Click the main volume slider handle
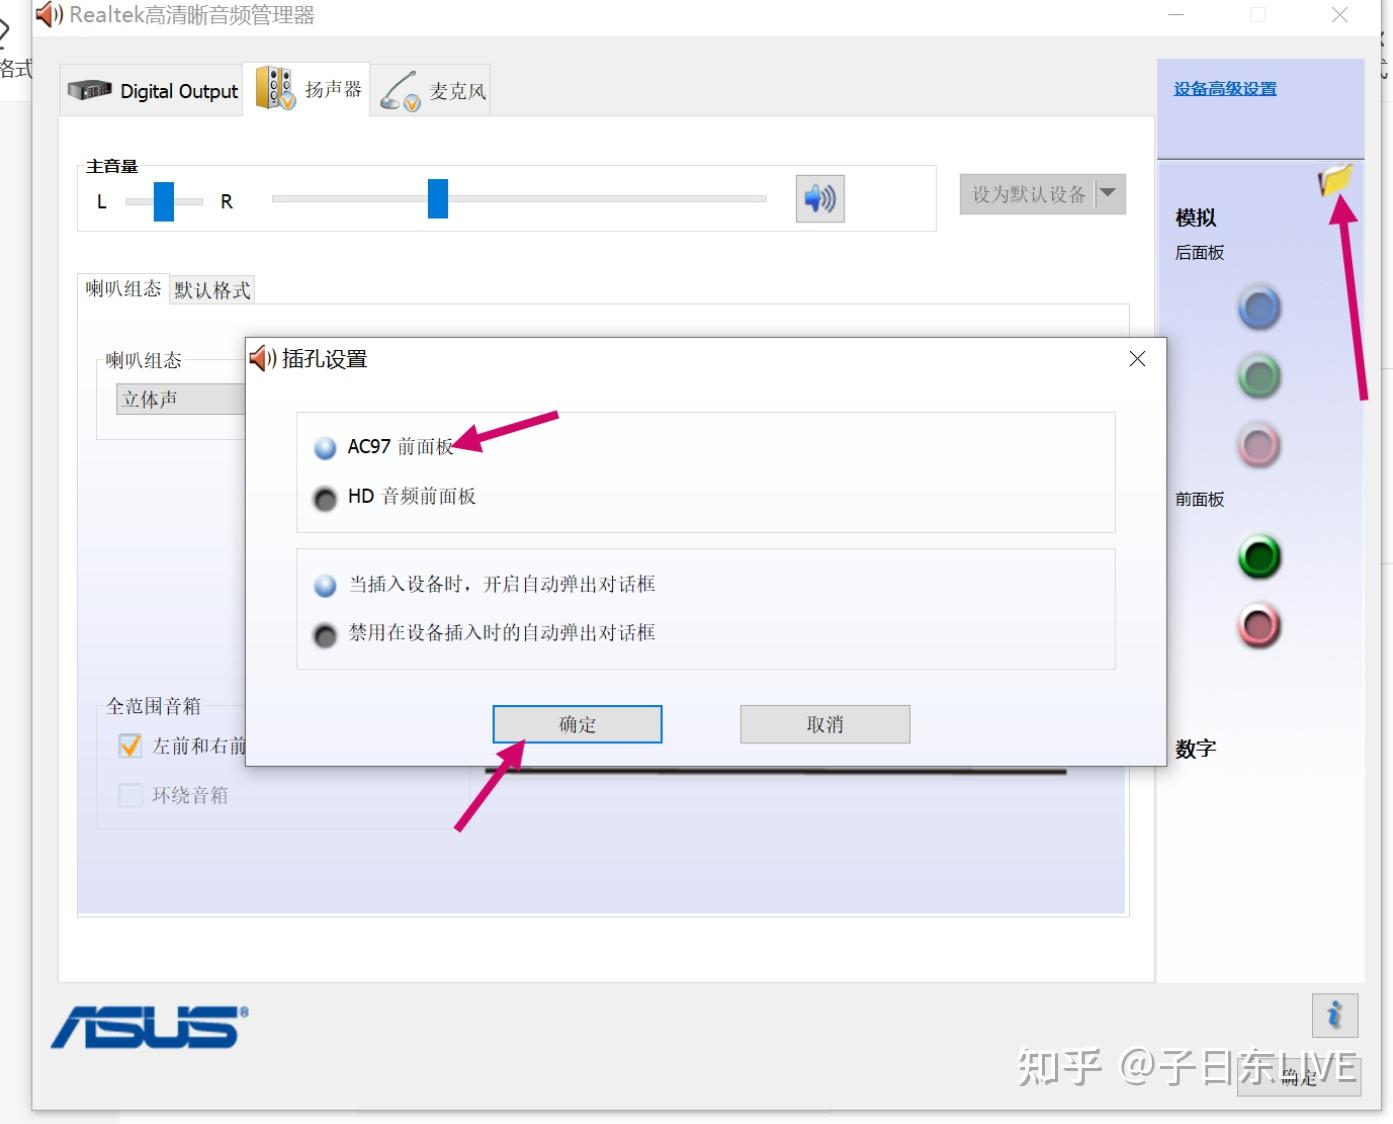This screenshot has height=1124, width=1393. [438, 198]
